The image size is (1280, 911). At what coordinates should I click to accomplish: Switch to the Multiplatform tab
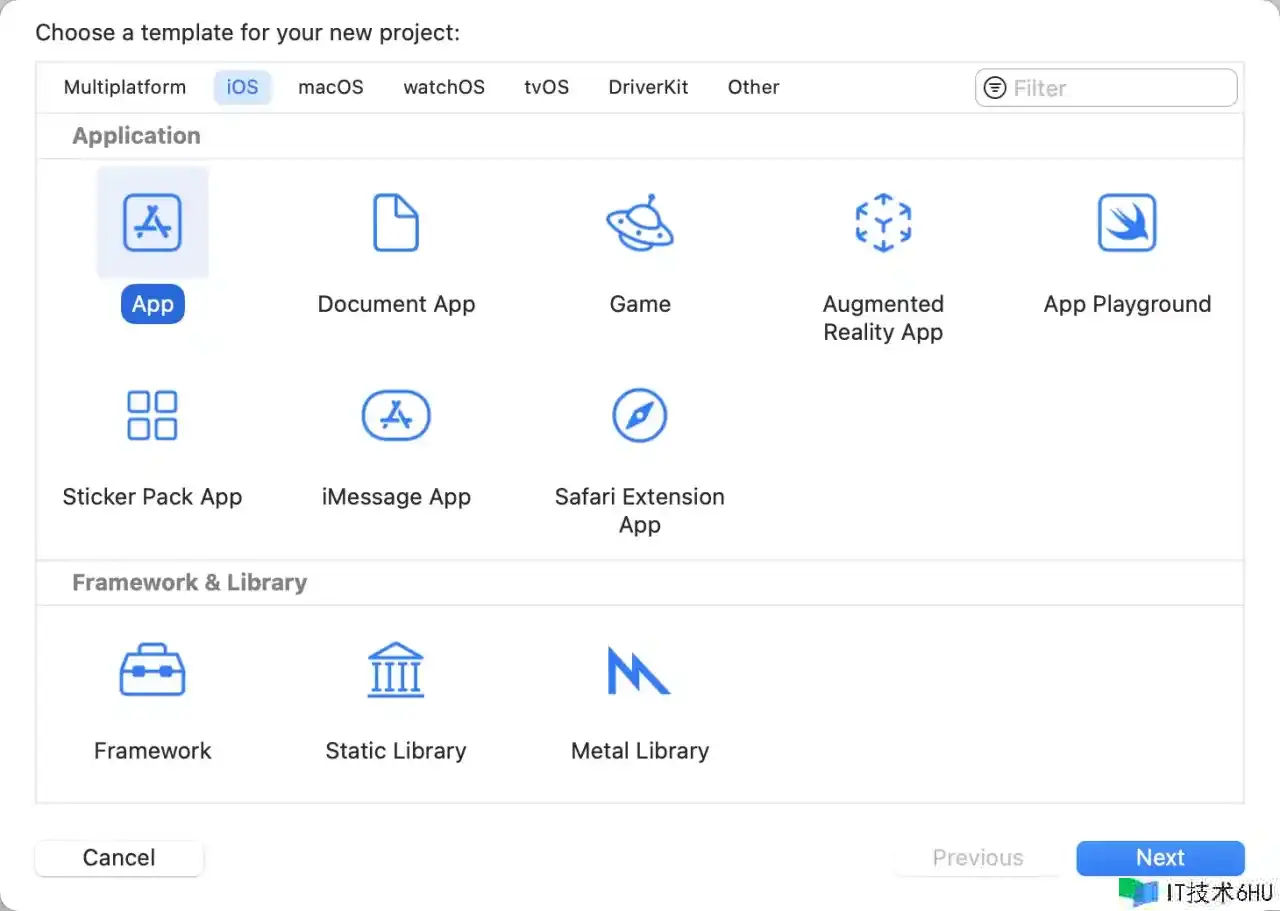click(125, 87)
